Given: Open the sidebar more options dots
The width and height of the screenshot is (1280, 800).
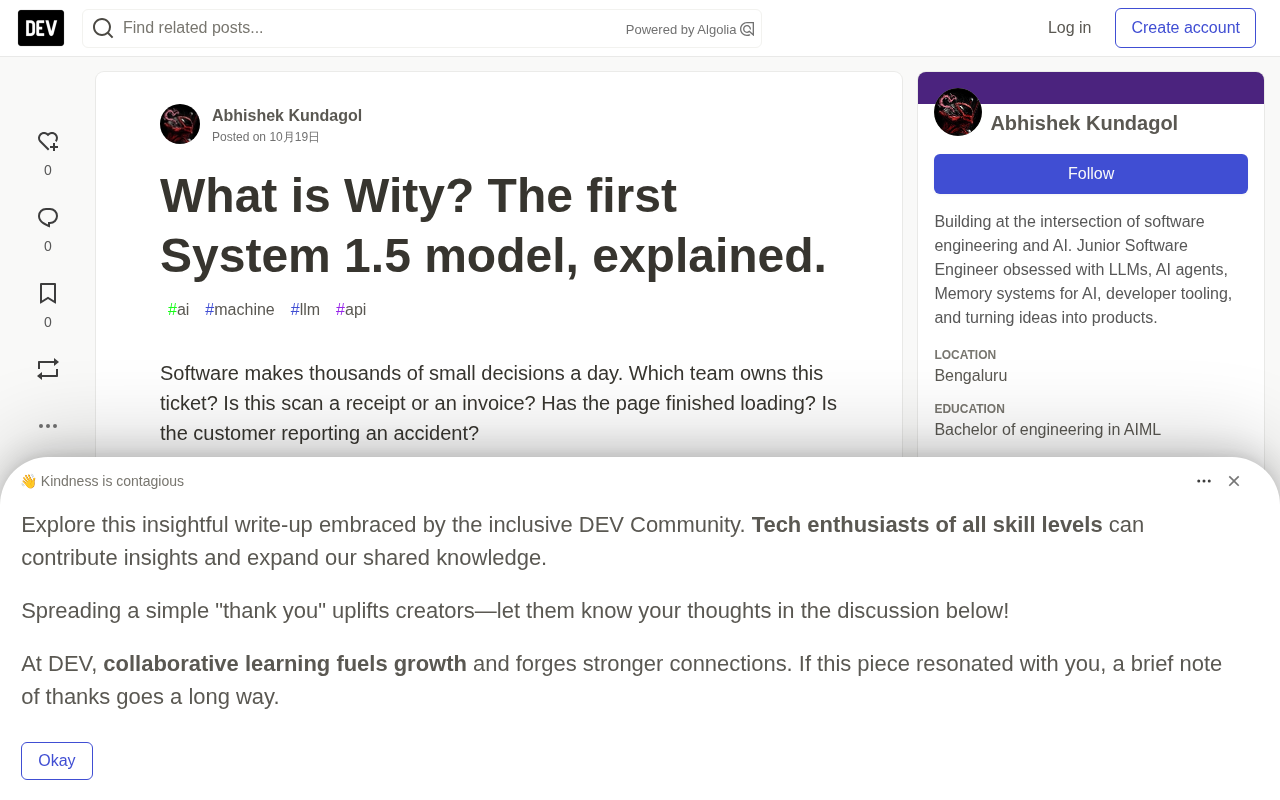Looking at the screenshot, I should tap(48, 426).
